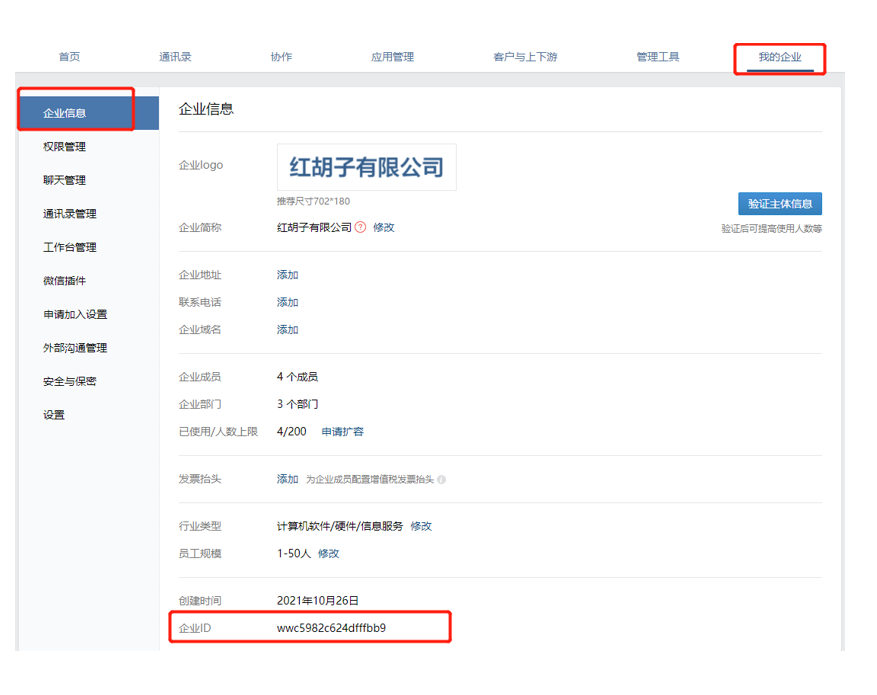Click the 3 个部门 value
The image size is (877, 695).
[x=297, y=404]
